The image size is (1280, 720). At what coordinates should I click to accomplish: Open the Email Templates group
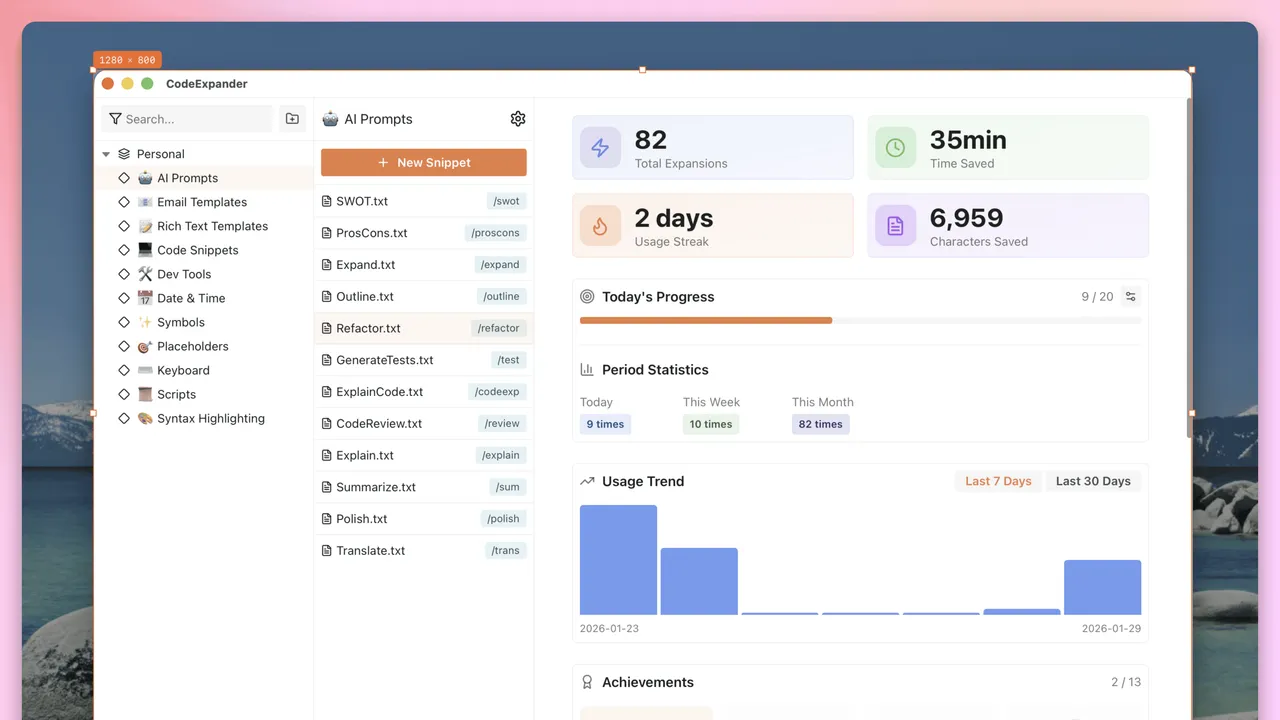[x=204, y=202]
